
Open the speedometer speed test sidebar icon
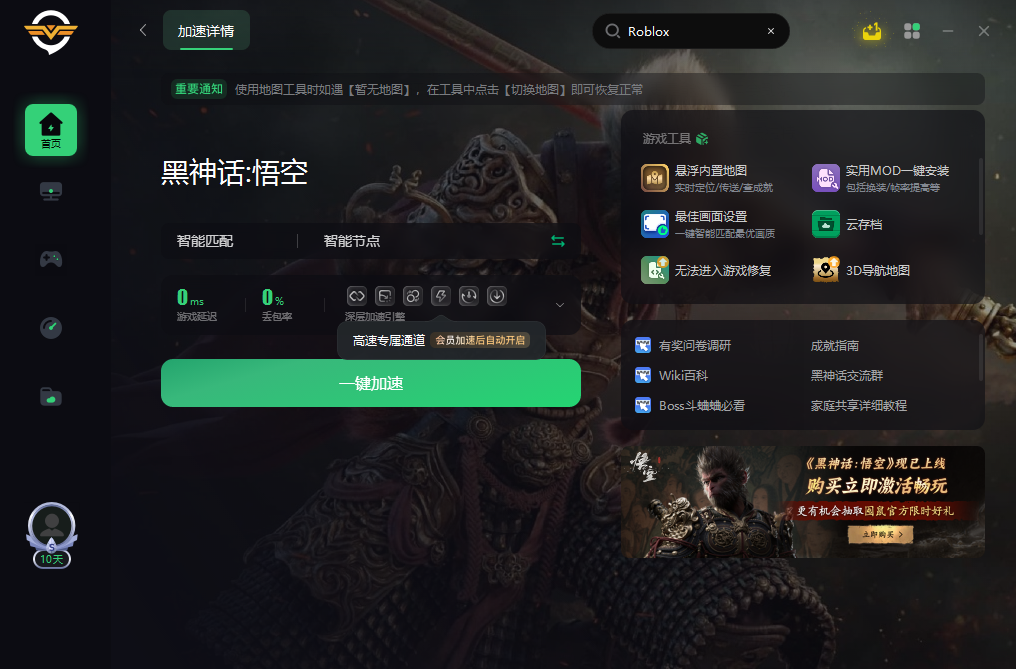51,327
